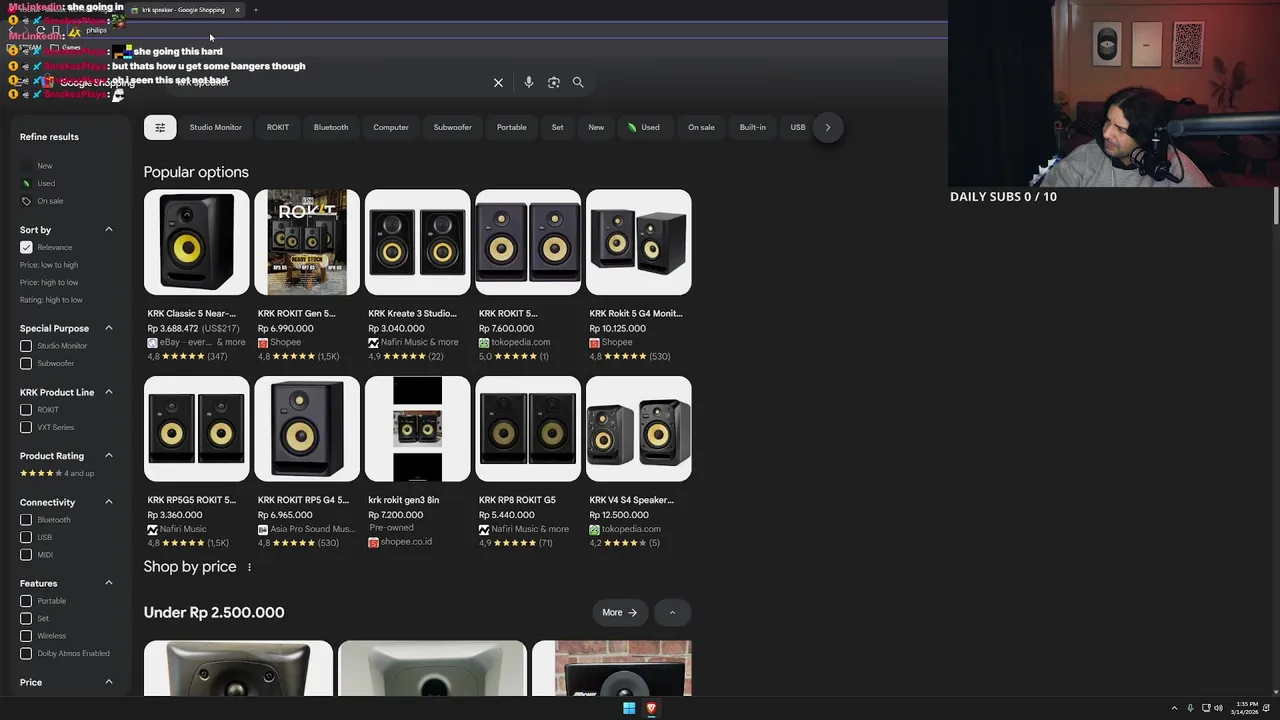Open KRK Kreate 3 Studio product thumbnail
The image size is (1280, 720).
coord(417,242)
